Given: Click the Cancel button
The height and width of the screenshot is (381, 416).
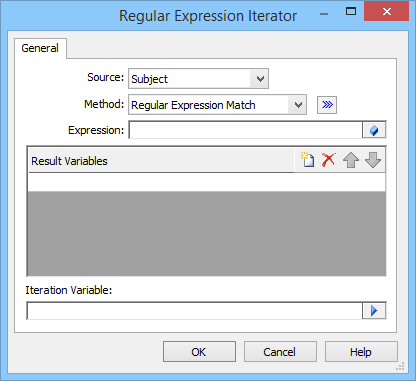Looking at the screenshot, I should click(x=280, y=352).
